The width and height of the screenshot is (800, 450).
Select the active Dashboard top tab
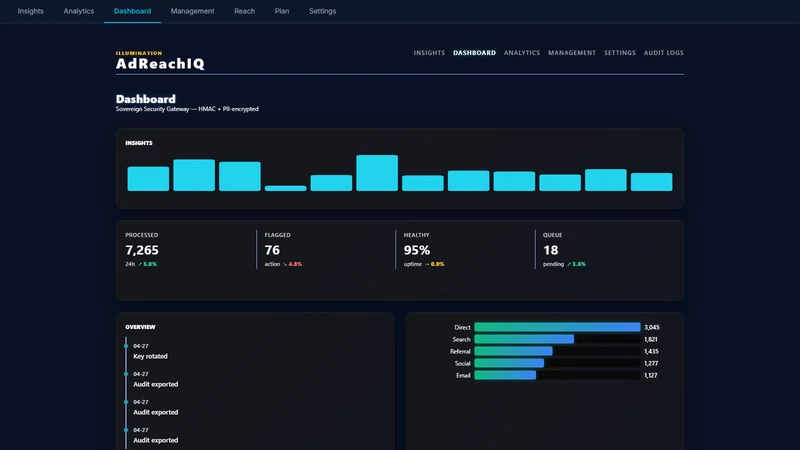pyautogui.click(x=132, y=11)
